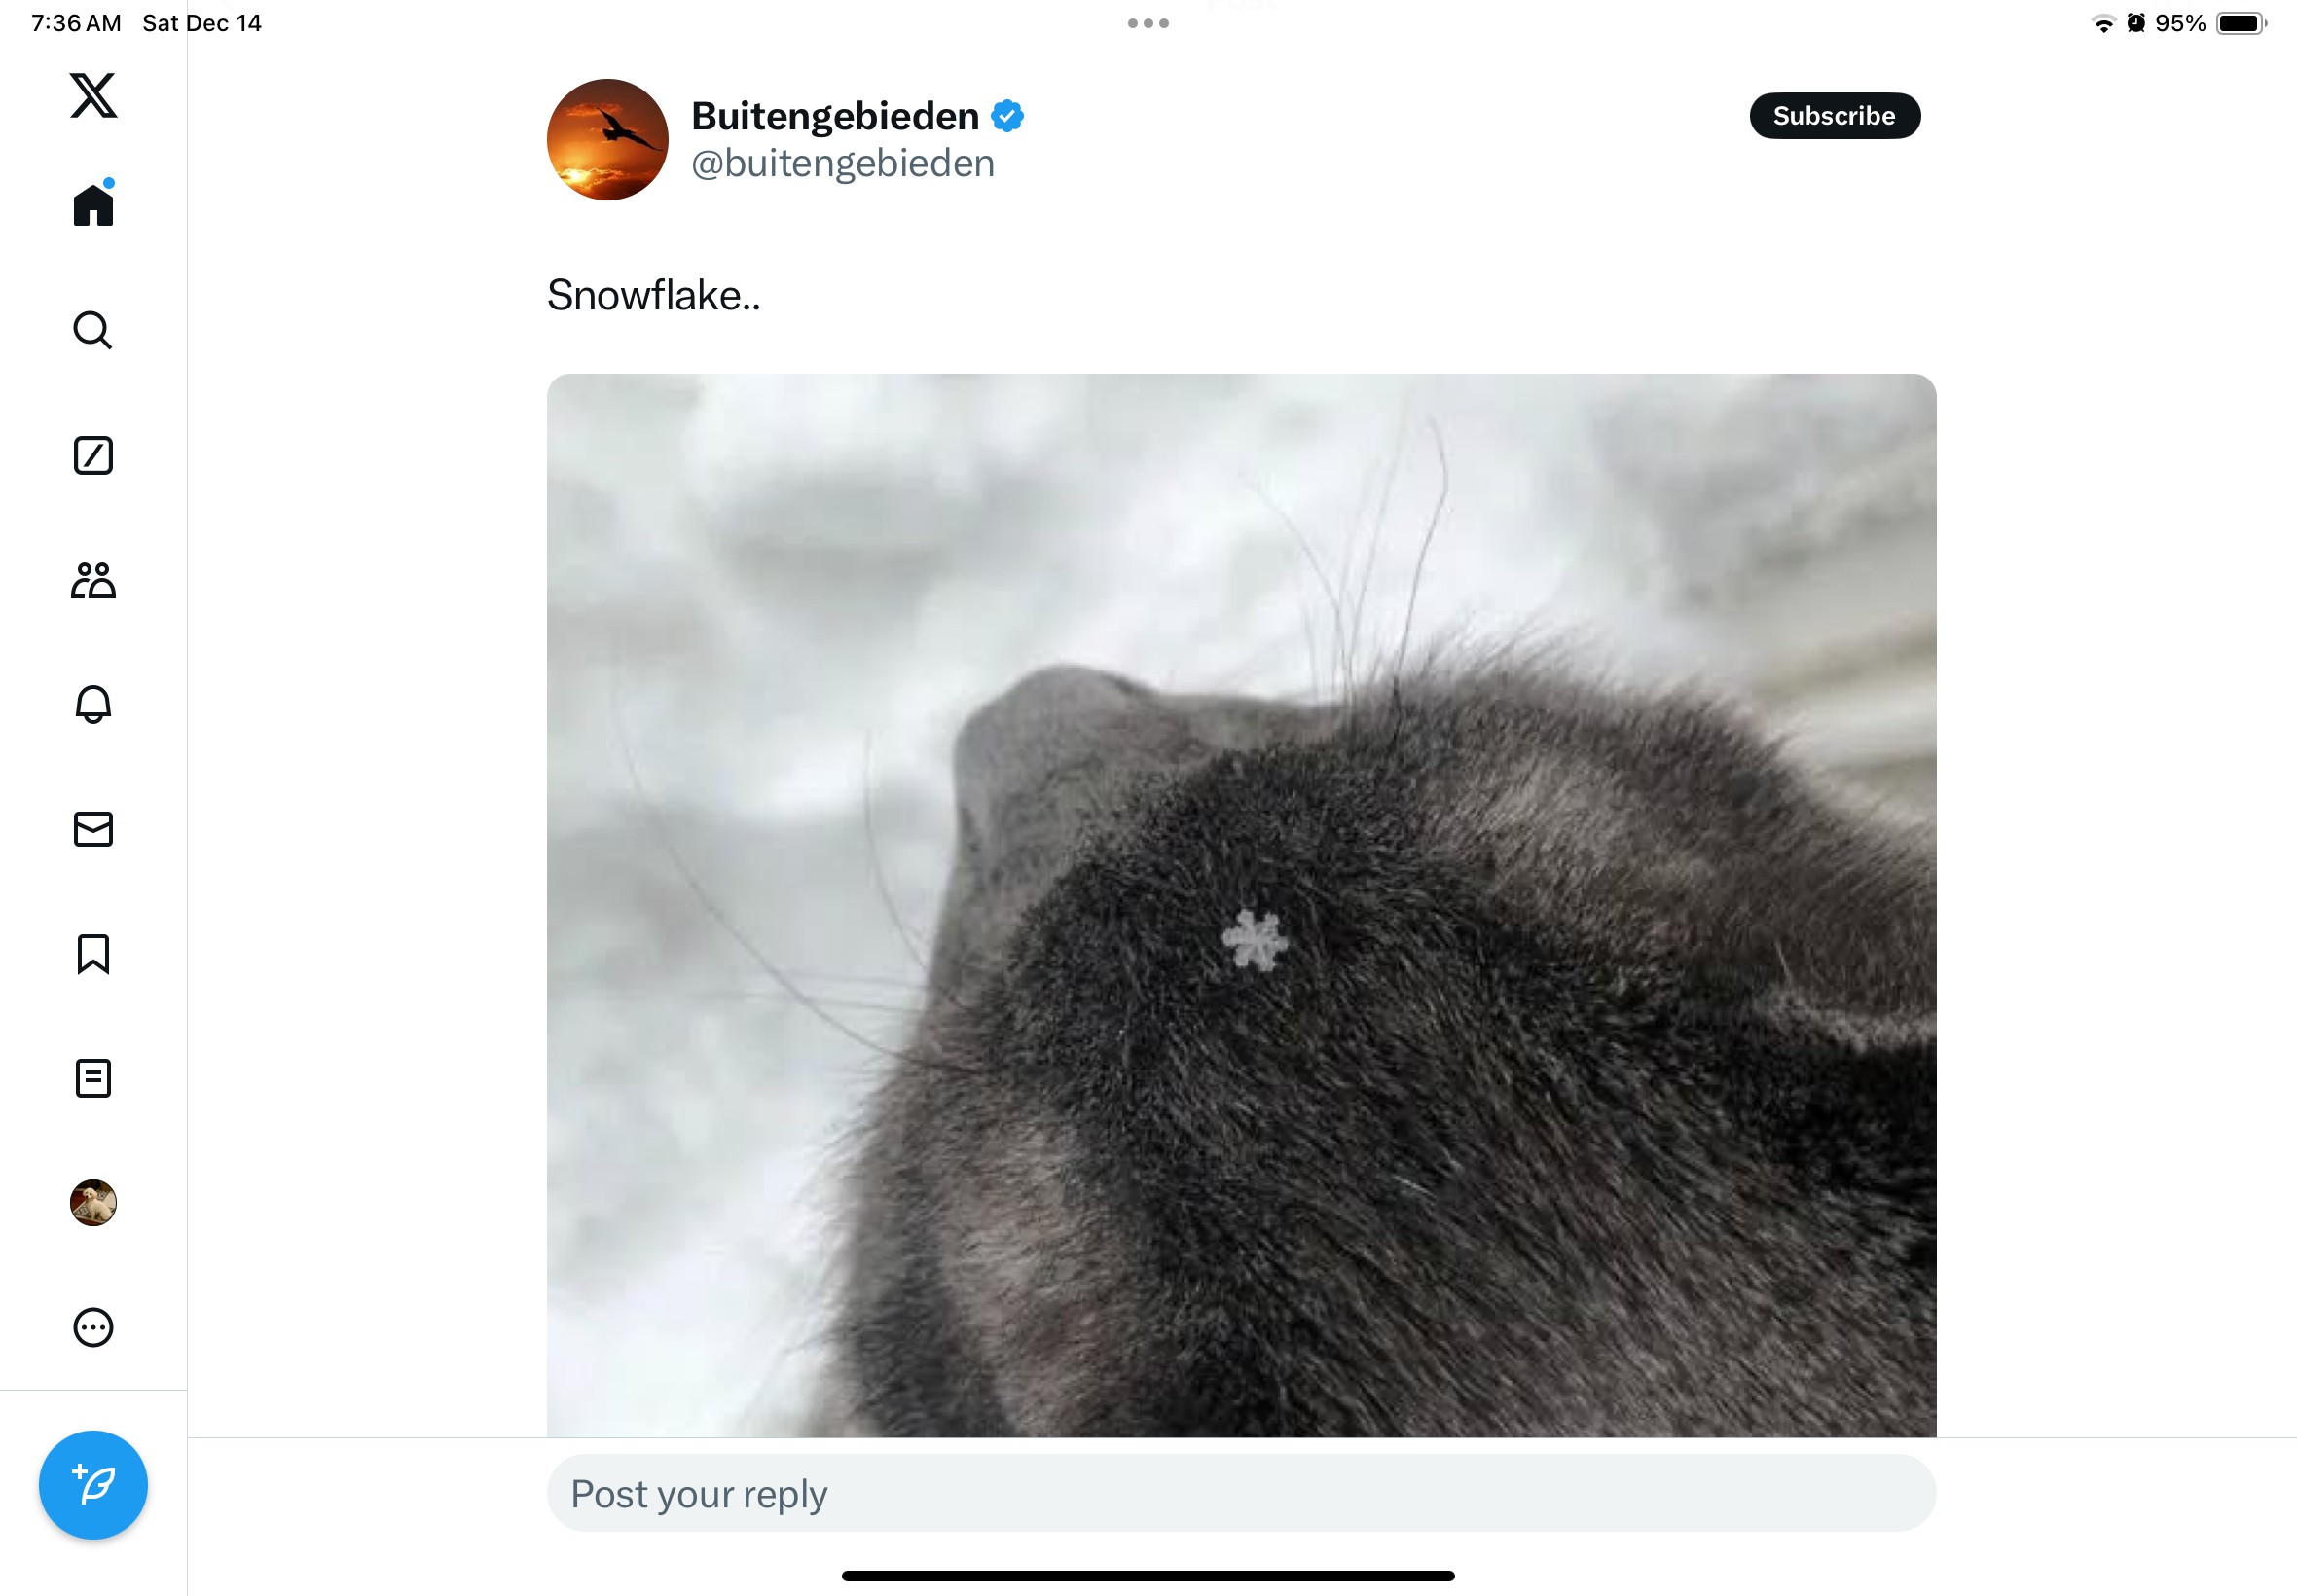
Task: Open Direct Messages envelope
Action: point(93,829)
